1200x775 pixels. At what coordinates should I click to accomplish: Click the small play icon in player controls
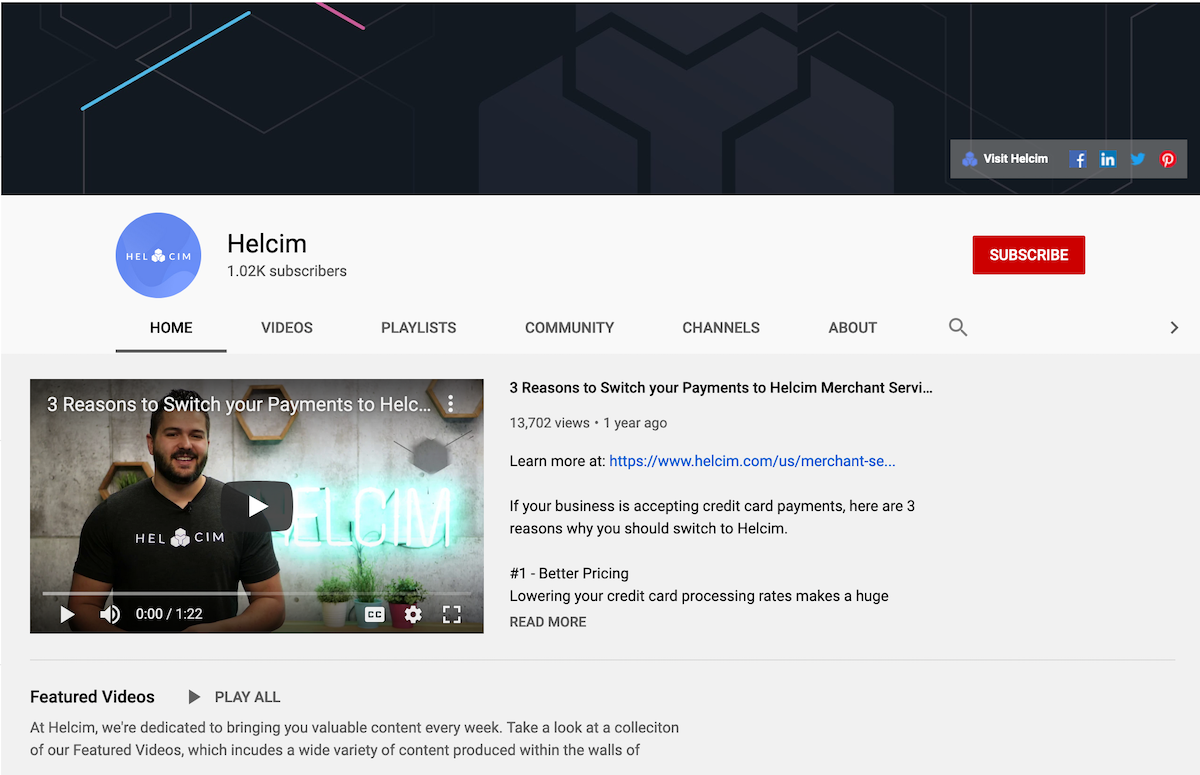click(67, 614)
